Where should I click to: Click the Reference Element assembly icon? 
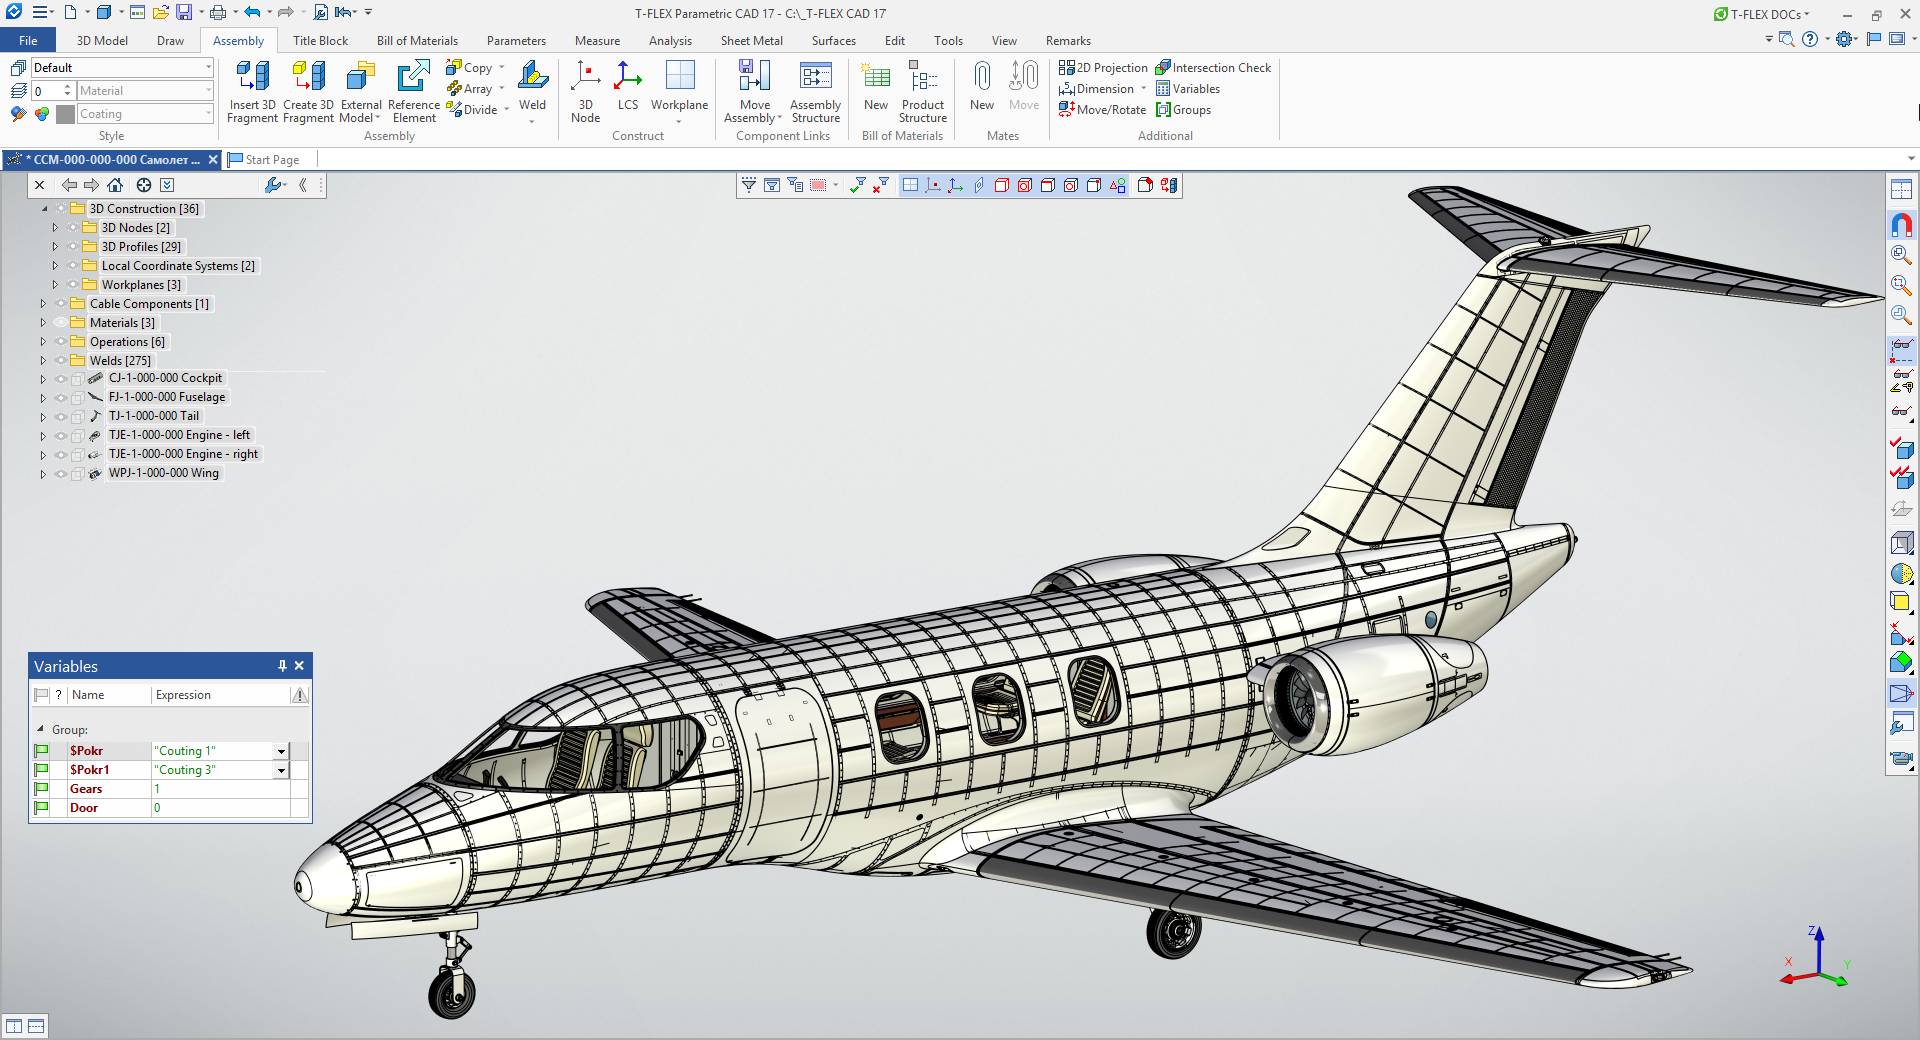(x=413, y=90)
